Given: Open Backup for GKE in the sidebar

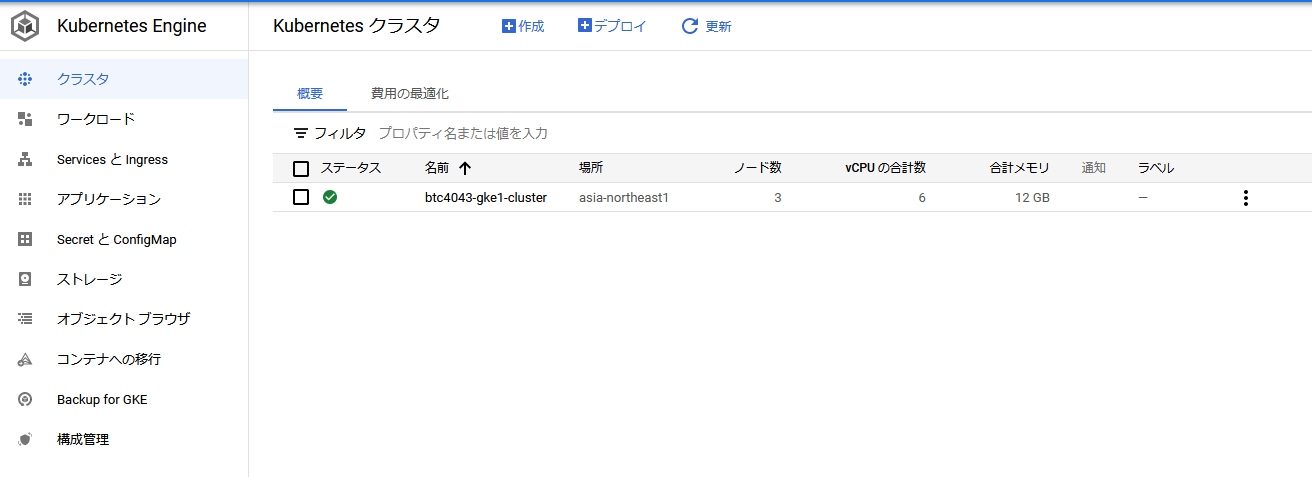Looking at the screenshot, I should (x=124, y=399).
